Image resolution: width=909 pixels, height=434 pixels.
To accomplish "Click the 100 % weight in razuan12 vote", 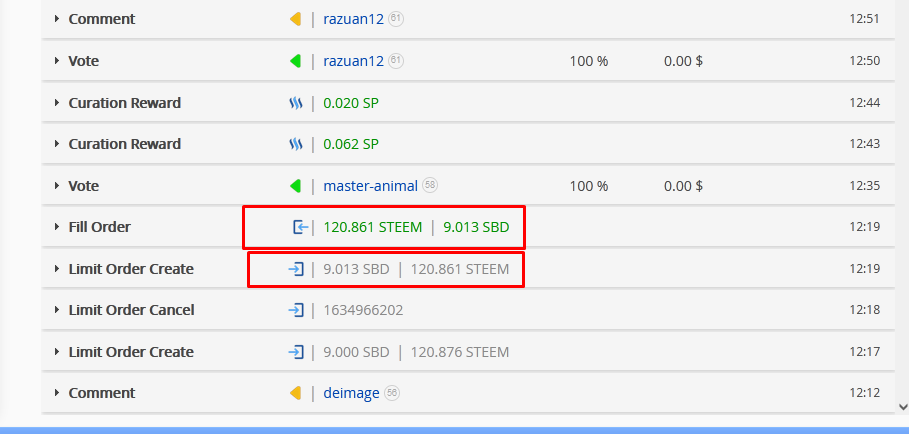I will (589, 61).
